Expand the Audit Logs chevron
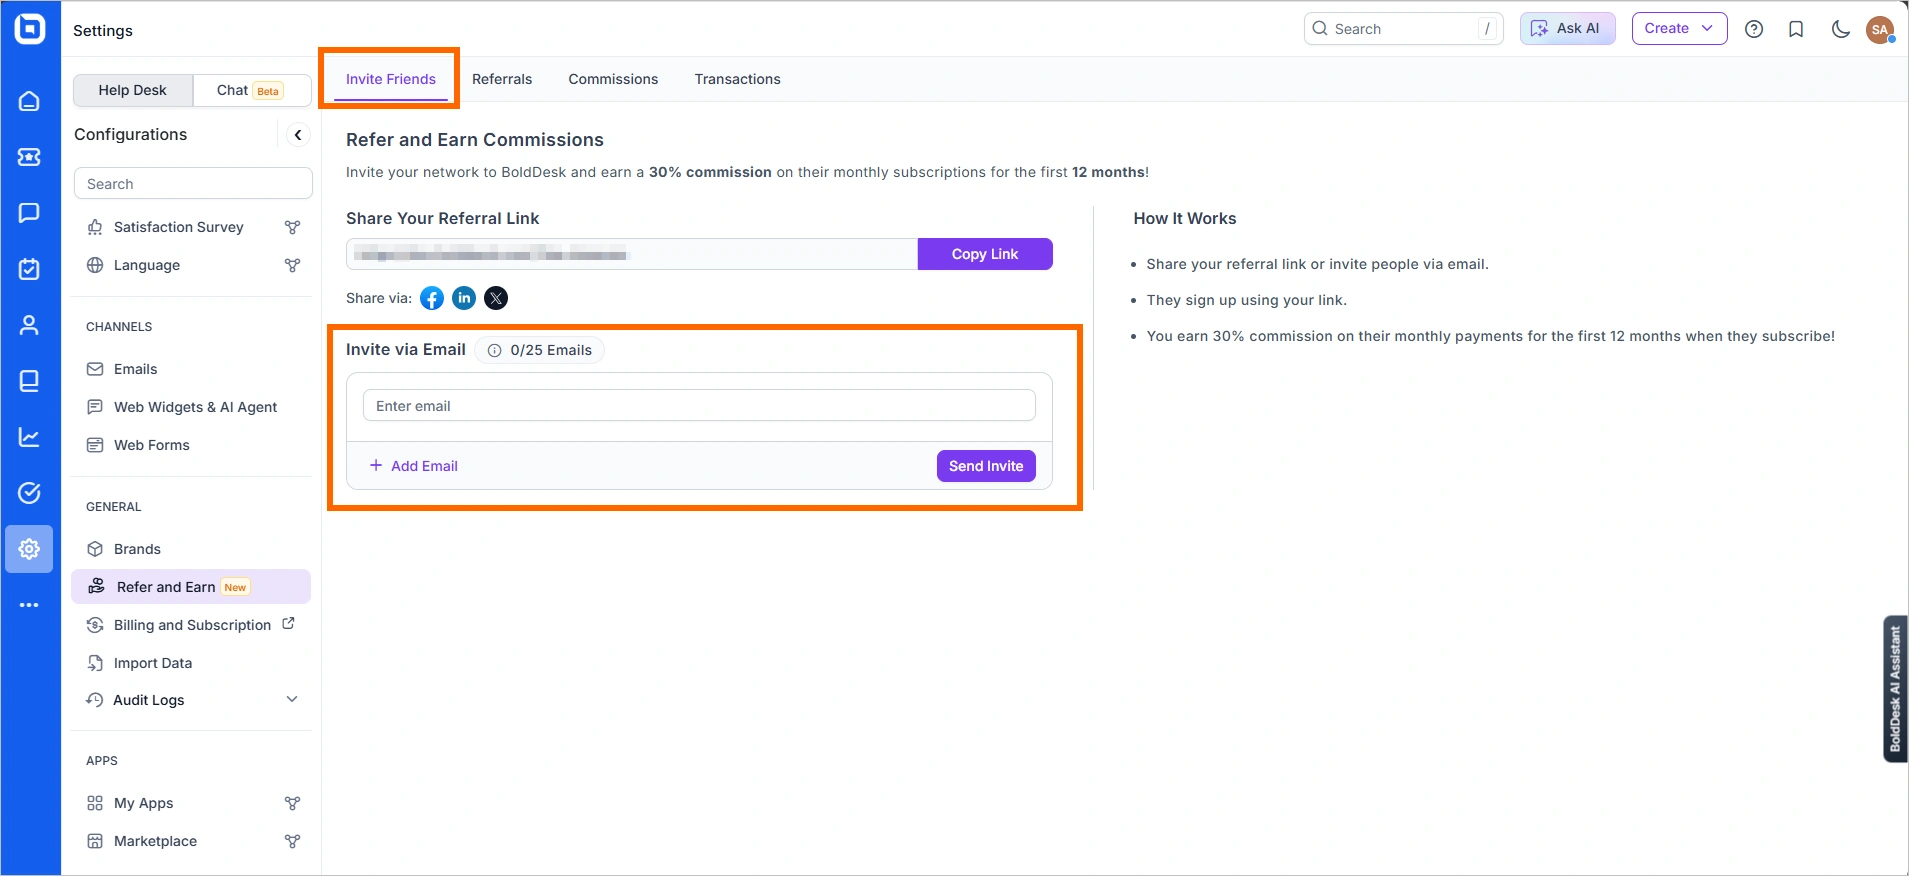1909x876 pixels. tap(292, 699)
